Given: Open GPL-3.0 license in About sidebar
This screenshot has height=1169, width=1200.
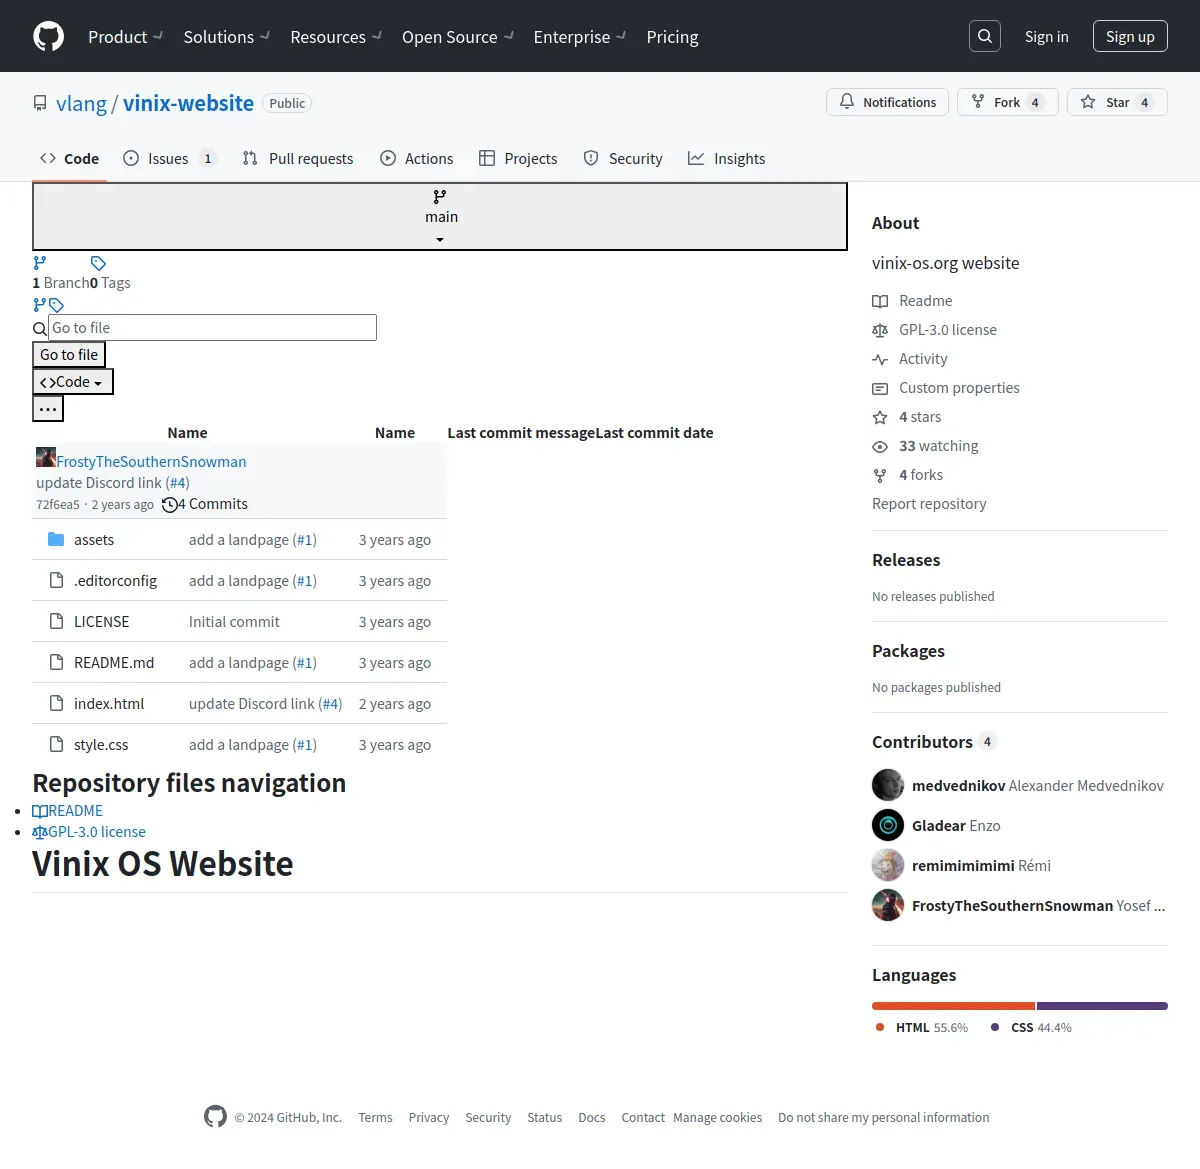Looking at the screenshot, I should click(934, 330).
